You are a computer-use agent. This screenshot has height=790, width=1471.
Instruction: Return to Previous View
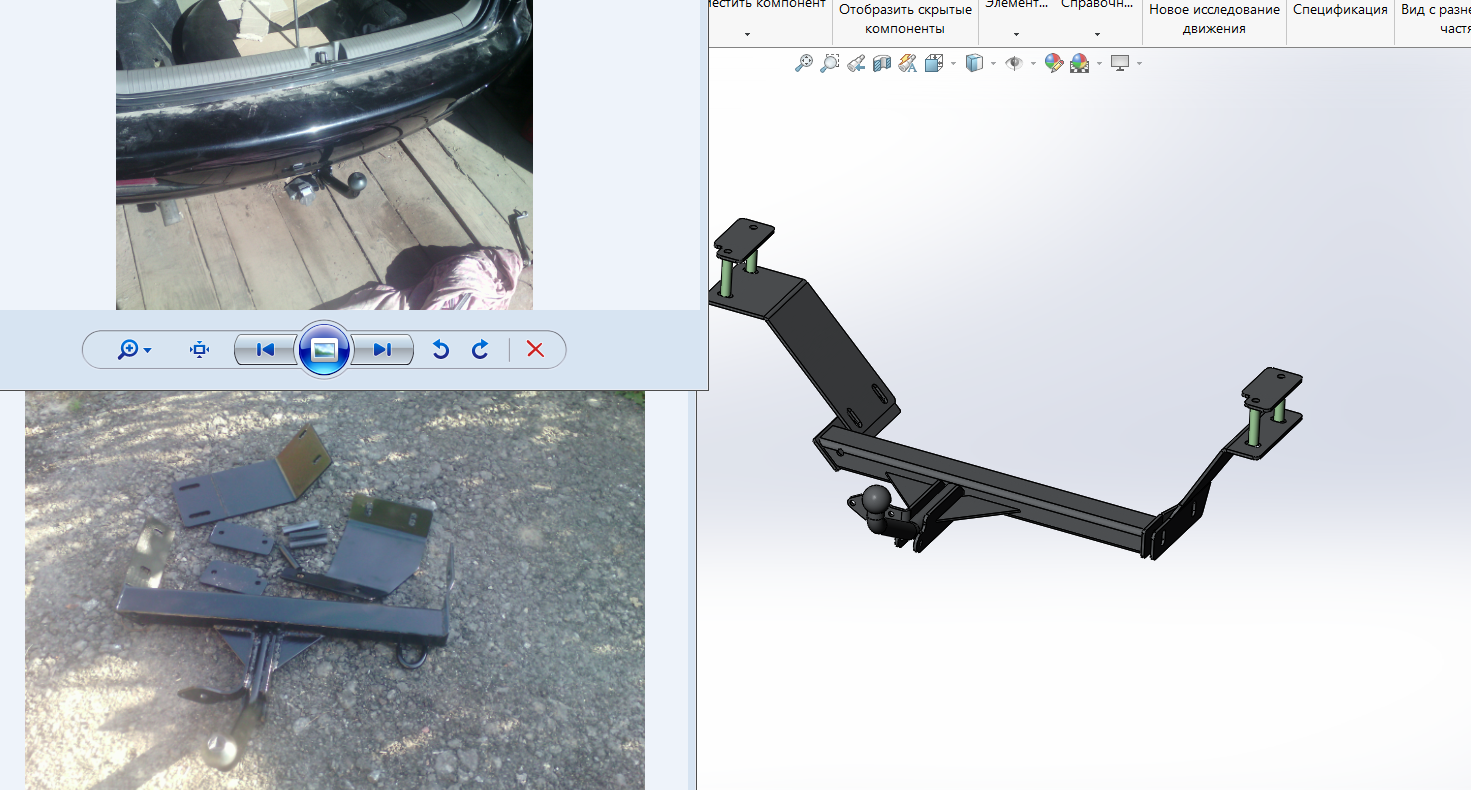point(855,64)
